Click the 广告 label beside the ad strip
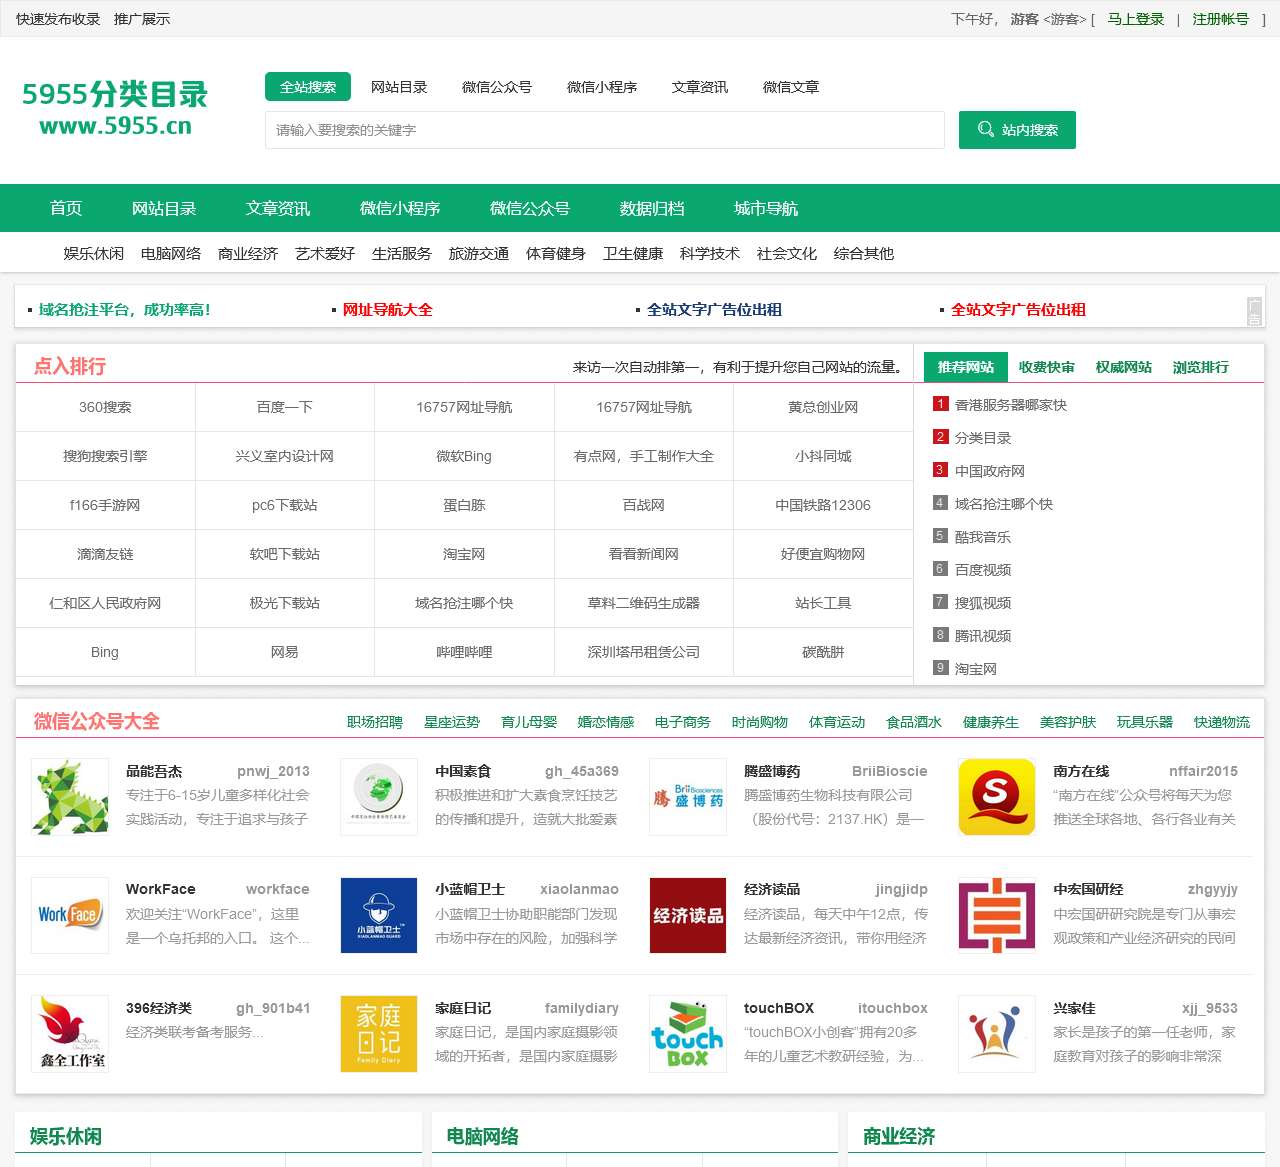The image size is (1280, 1167). pyautogui.click(x=1254, y=311)
